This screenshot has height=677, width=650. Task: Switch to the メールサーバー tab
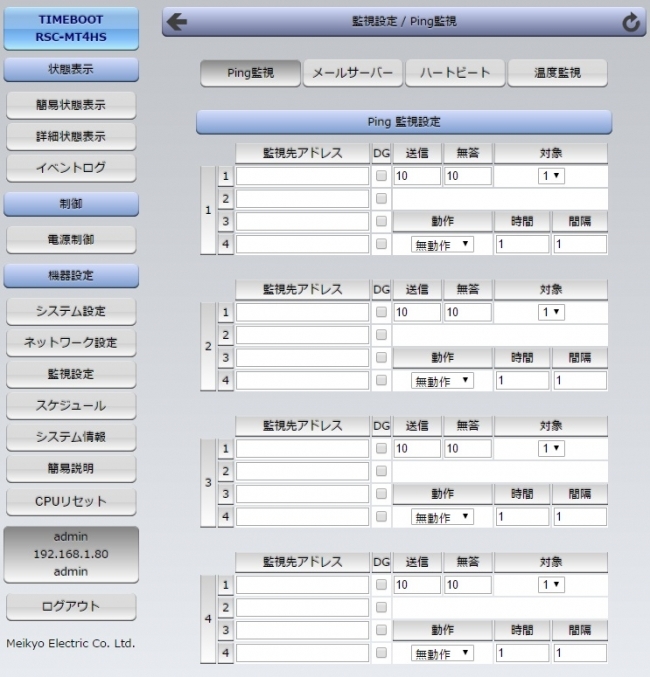click(x=353, y=73)
